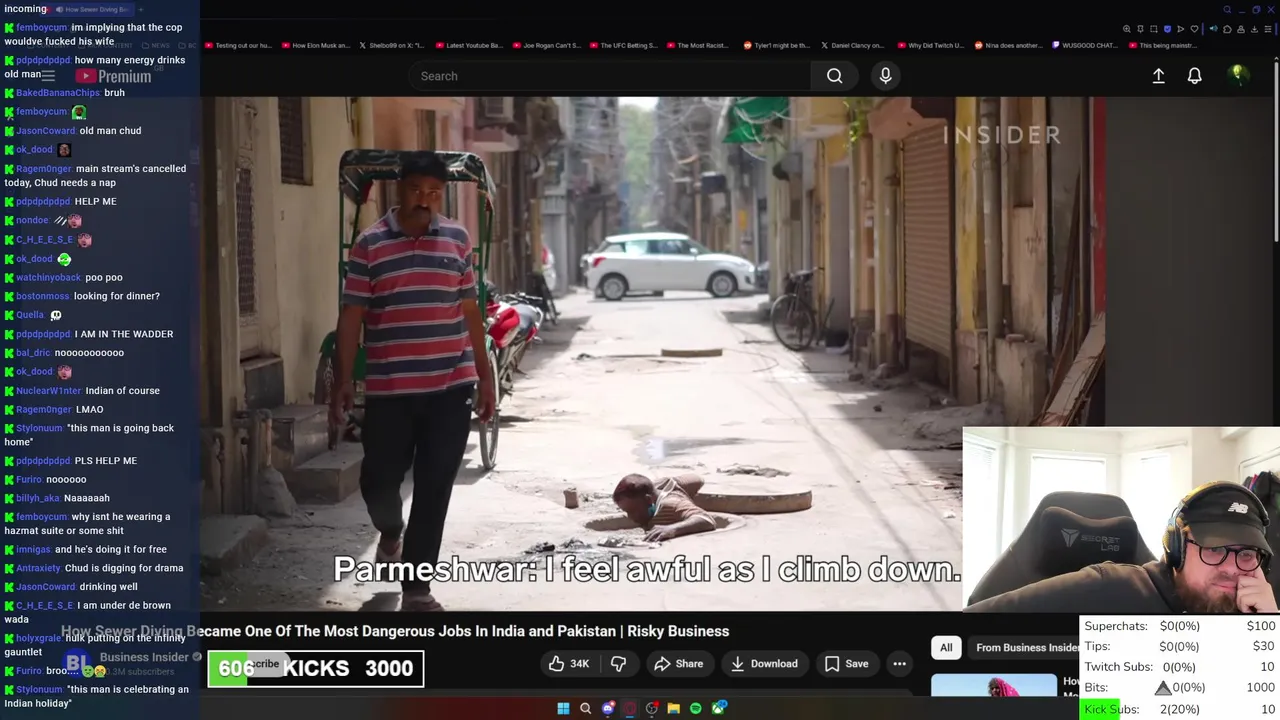
Task: Click into the YouTube search field
Action: 610,76
